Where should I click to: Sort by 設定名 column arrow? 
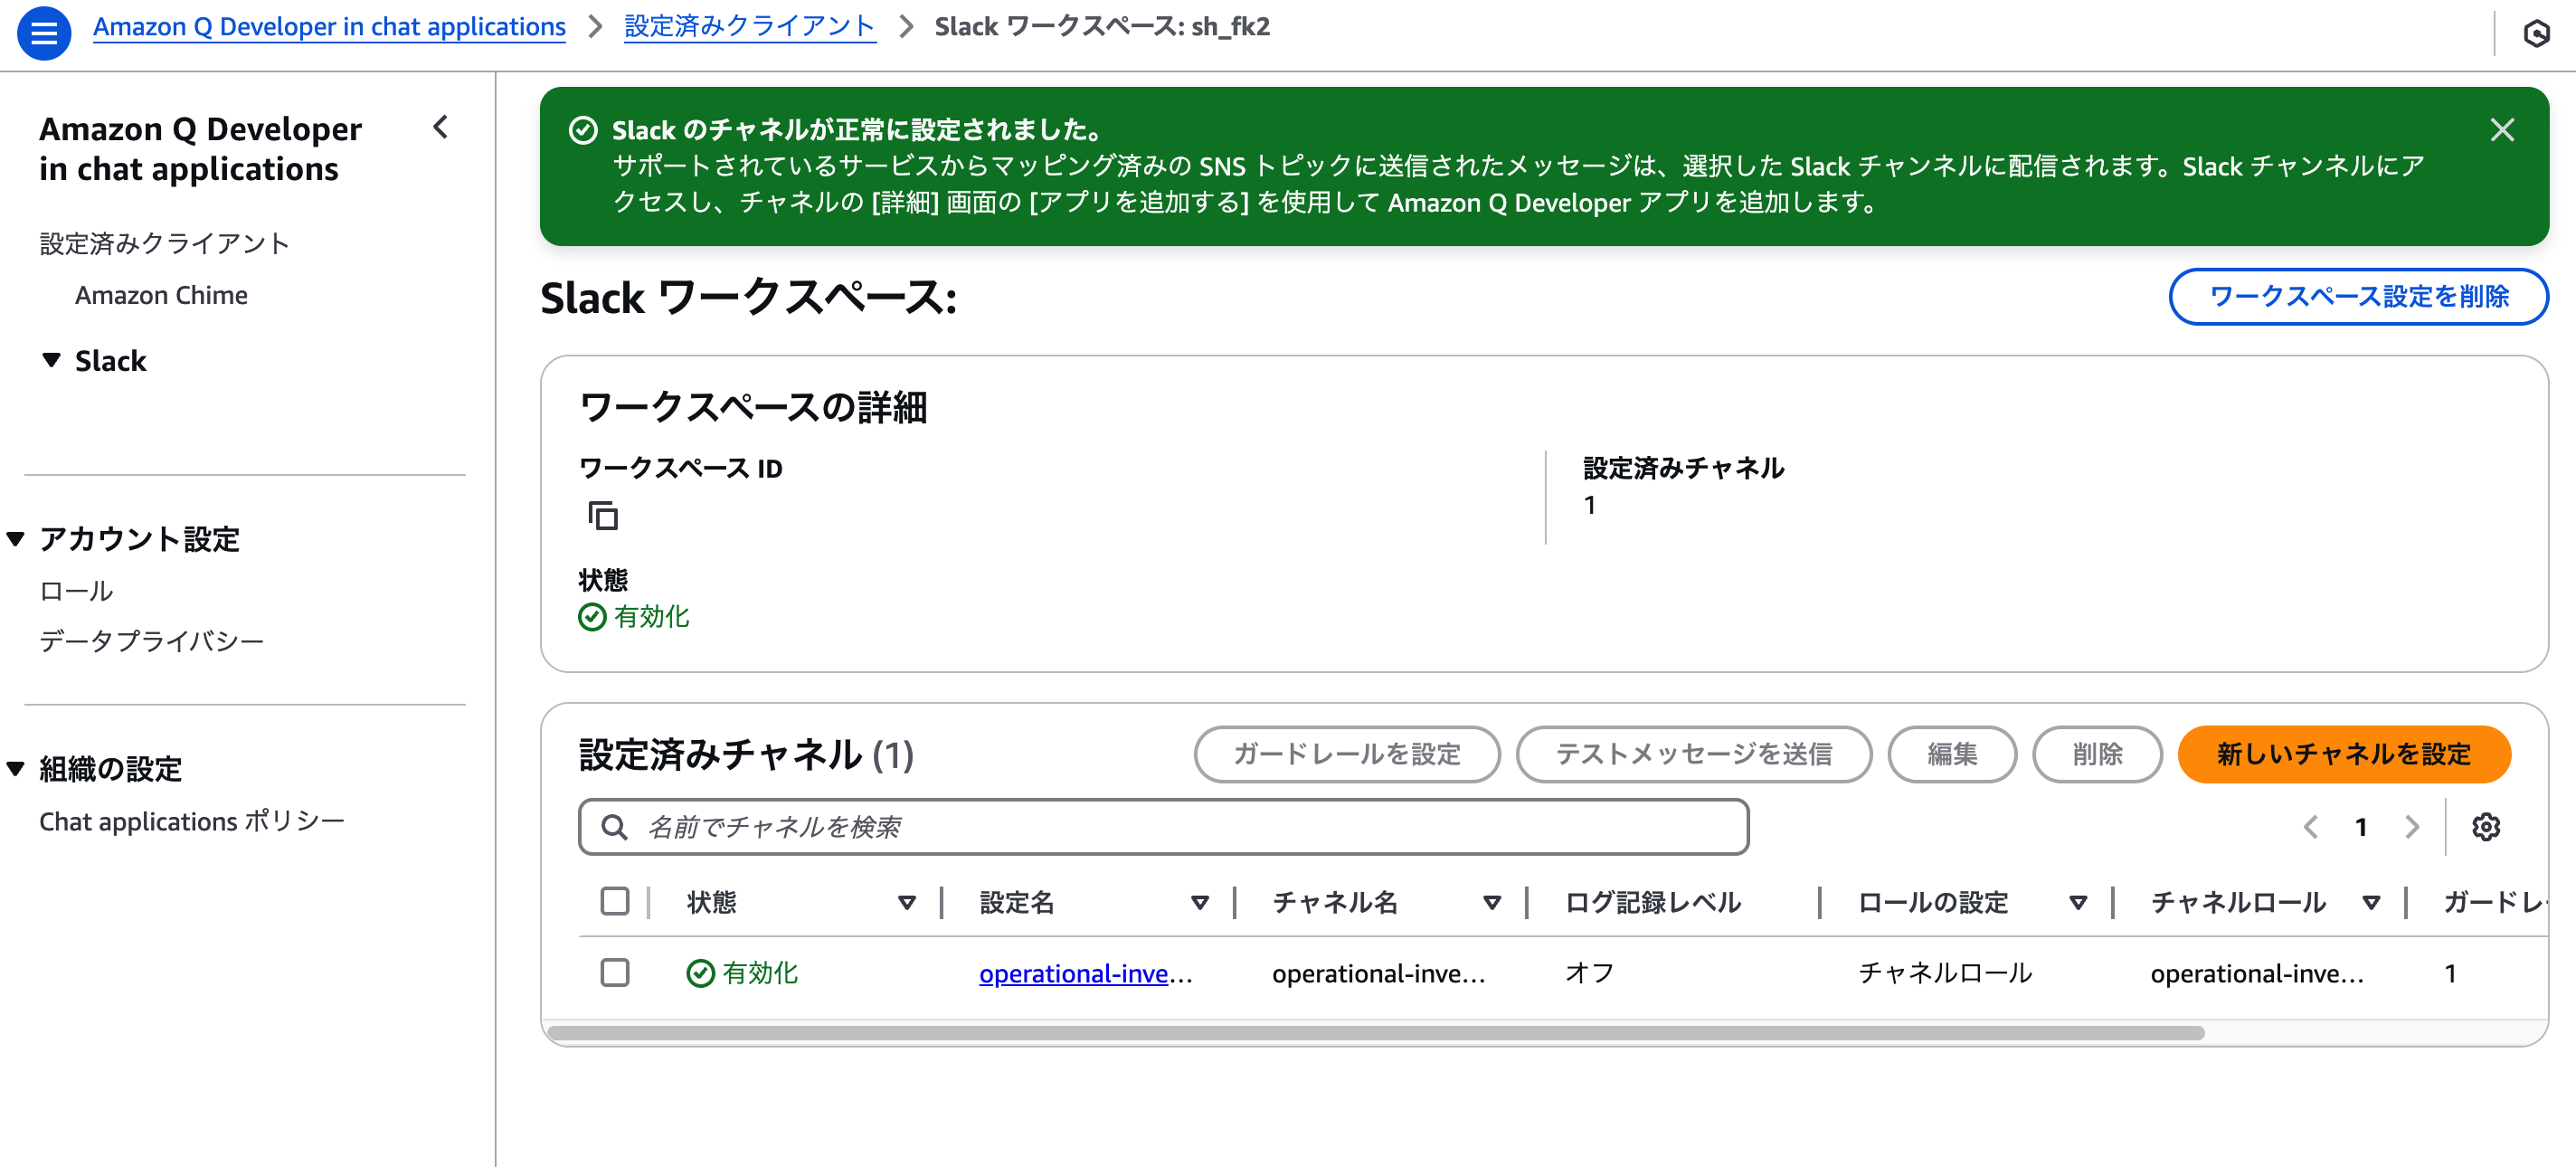coord(1199,902)
